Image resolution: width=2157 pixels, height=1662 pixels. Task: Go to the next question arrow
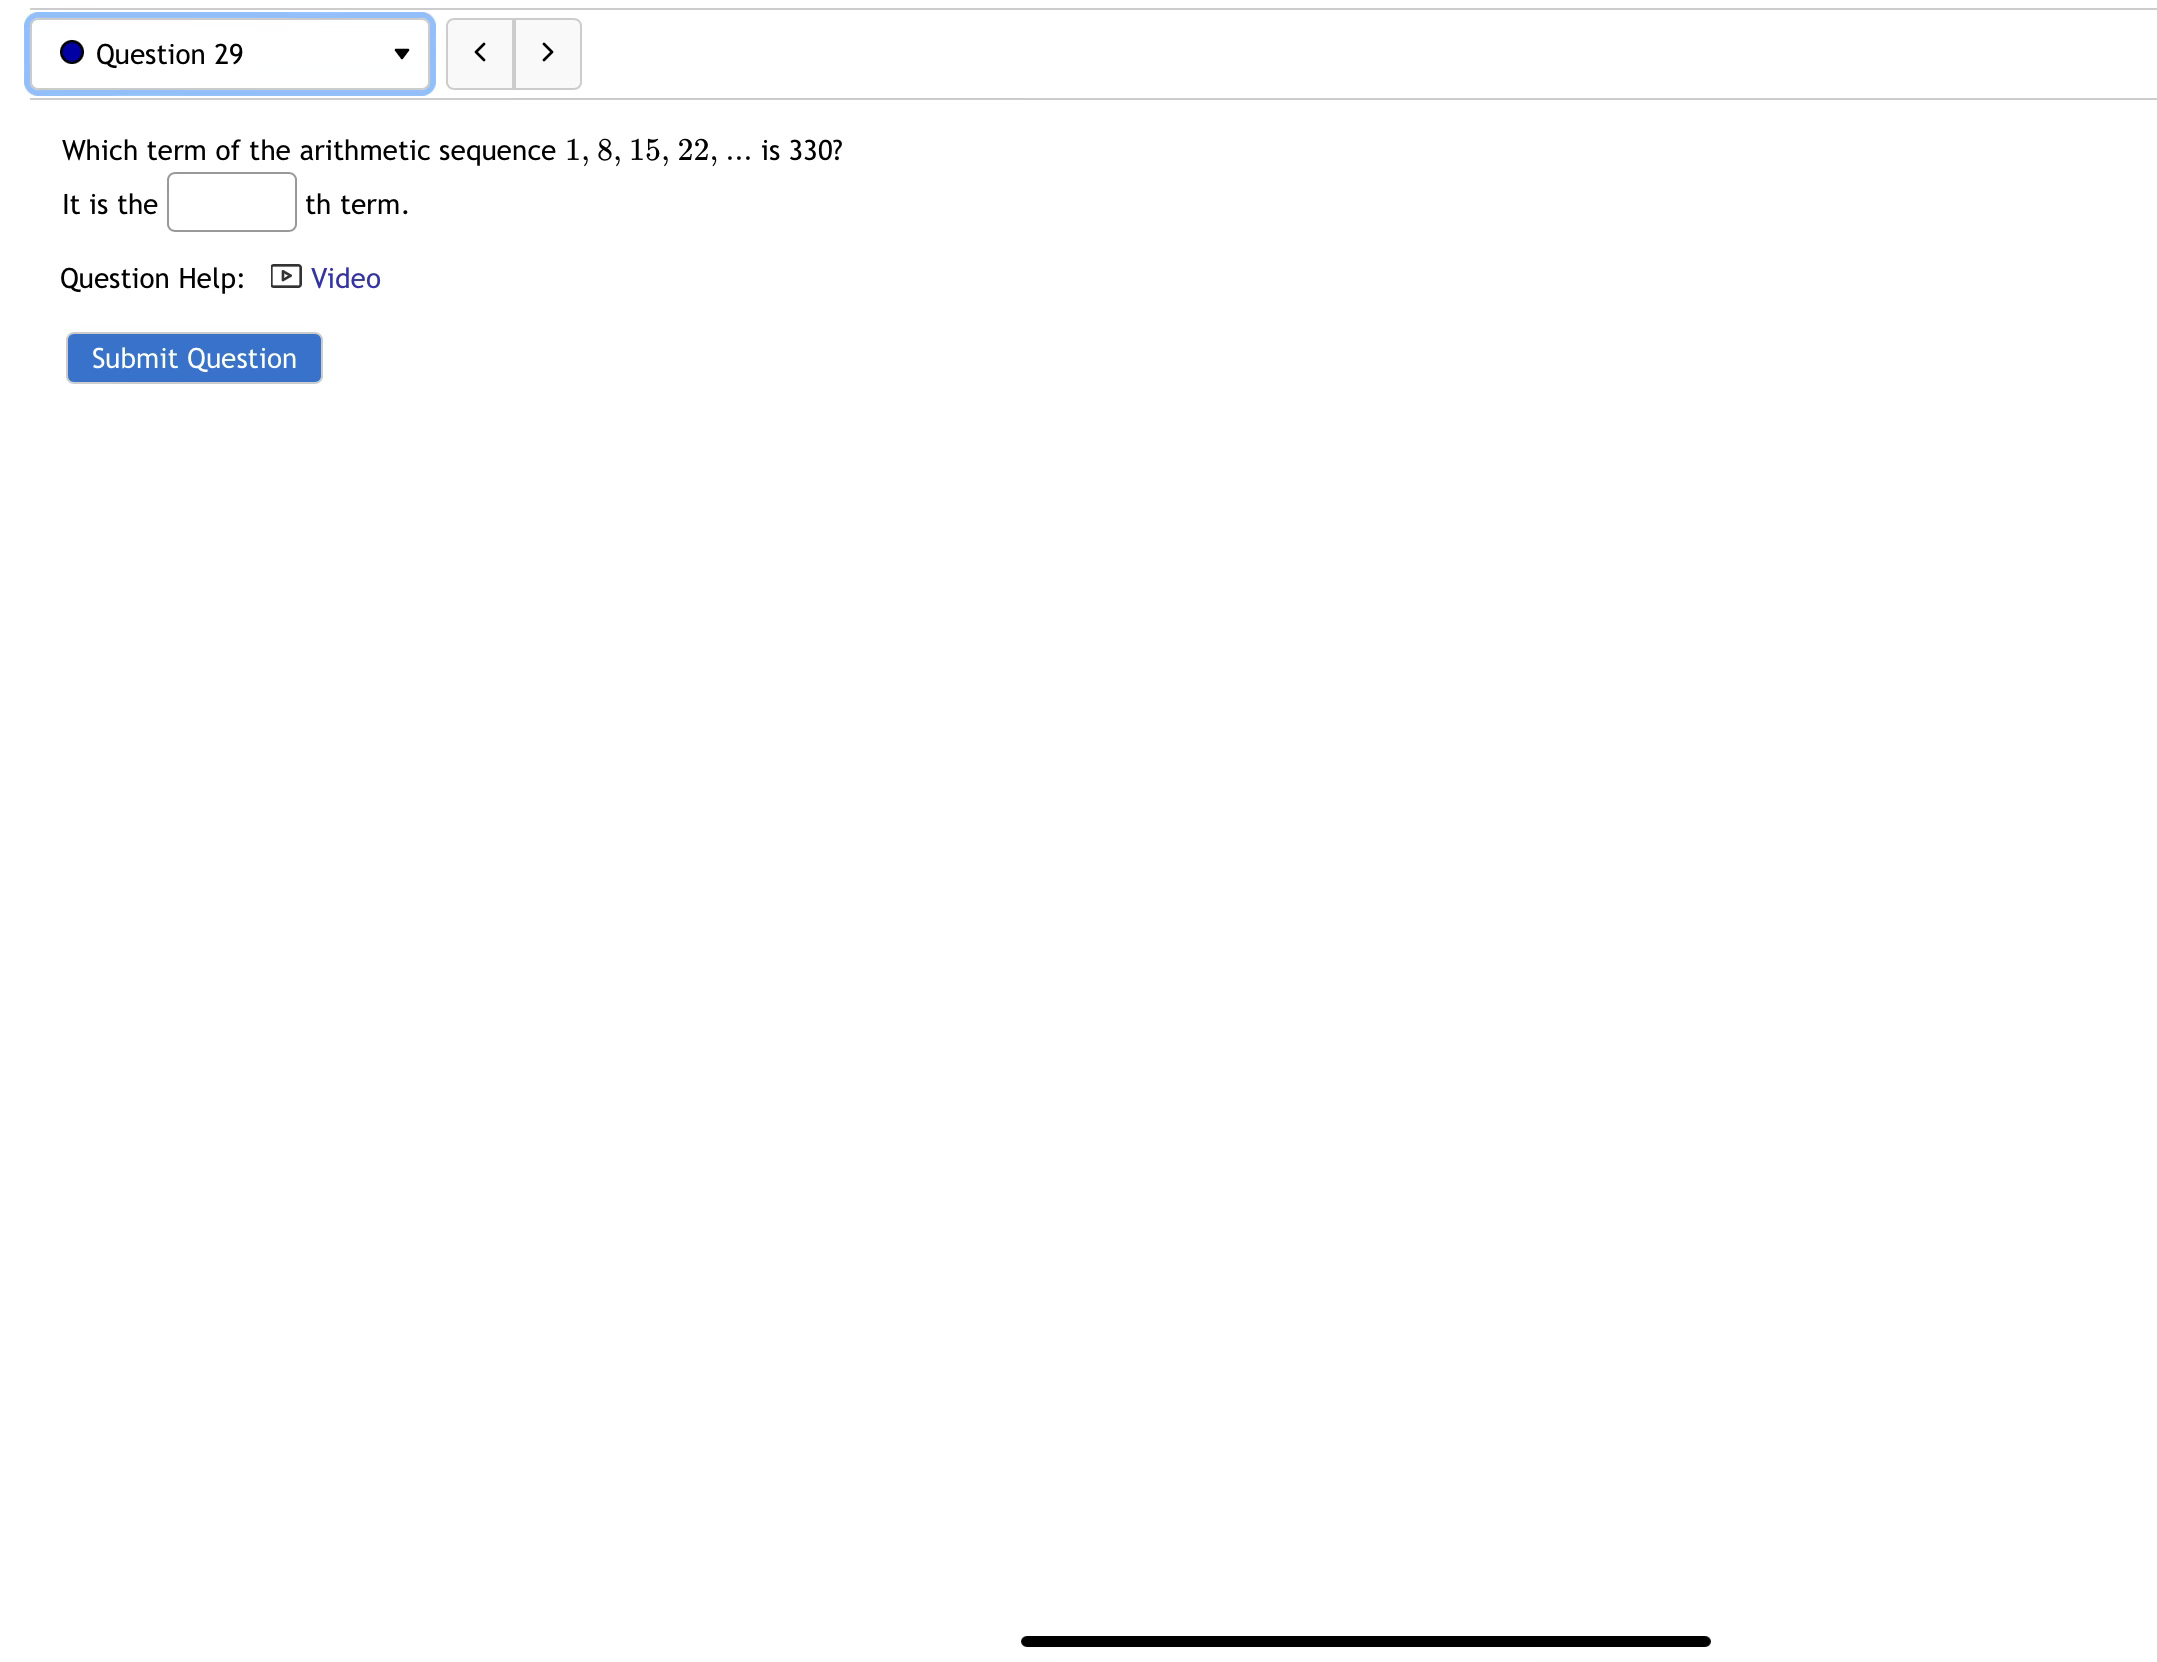coord(547,53)
